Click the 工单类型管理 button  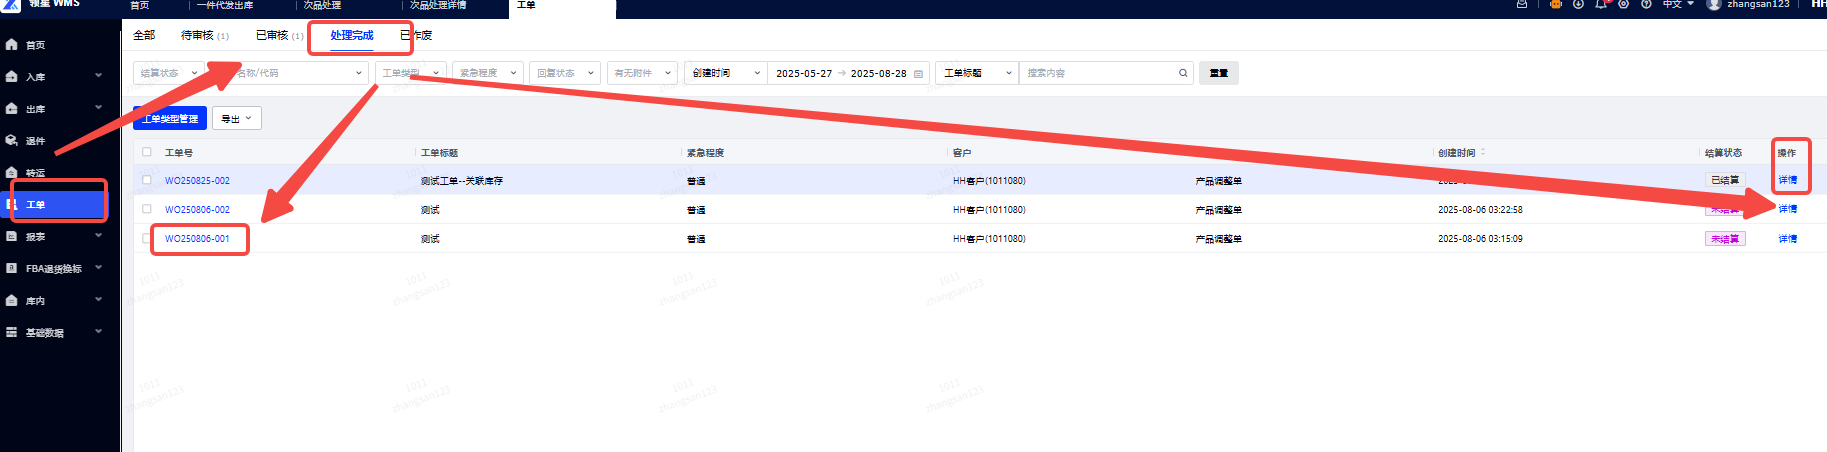coord(170,118)
